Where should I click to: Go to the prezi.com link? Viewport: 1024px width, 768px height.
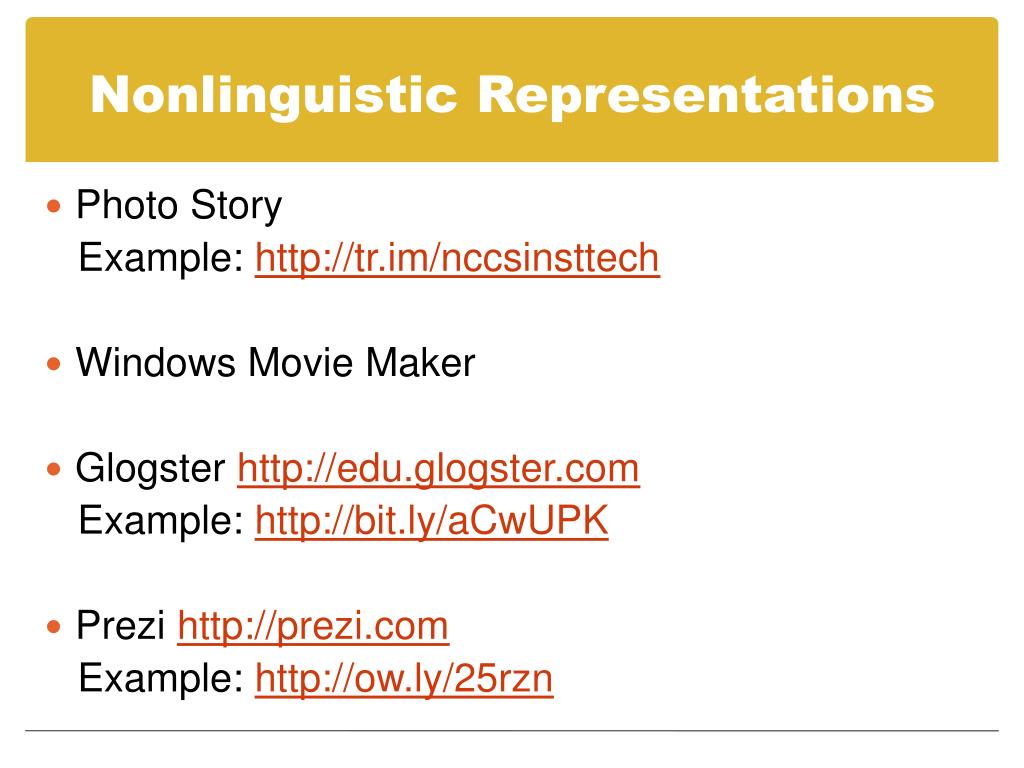click(x=313, y=627)
